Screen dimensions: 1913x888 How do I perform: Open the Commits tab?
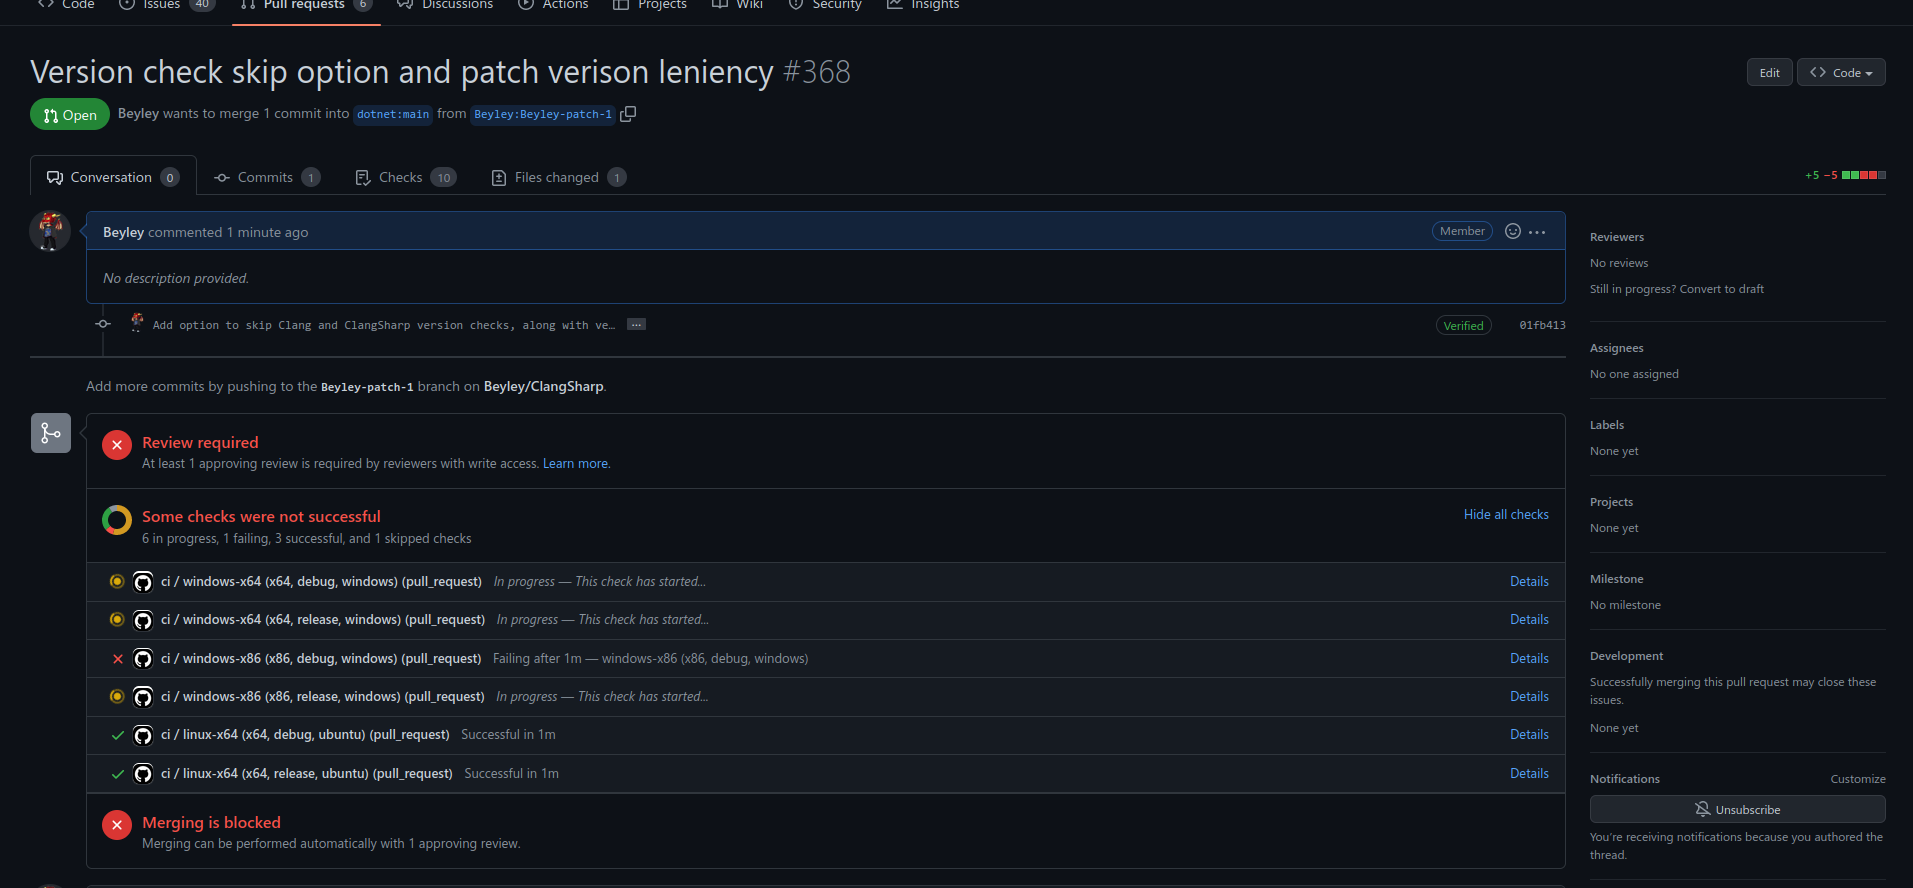267,177
